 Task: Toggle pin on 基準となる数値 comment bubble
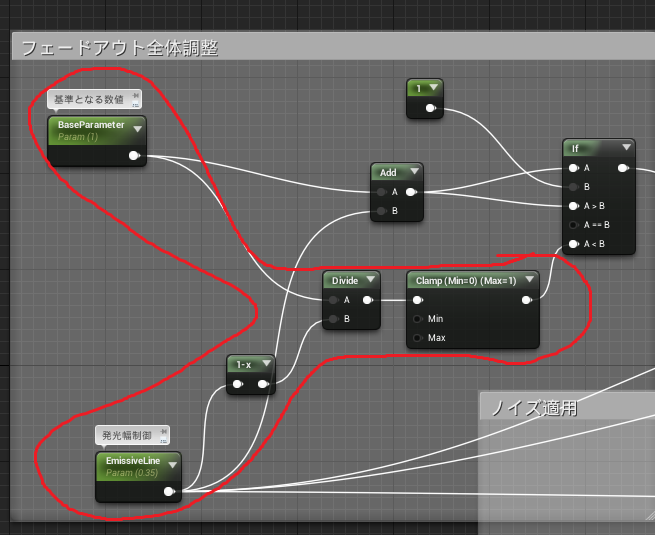tap(136, 96)
